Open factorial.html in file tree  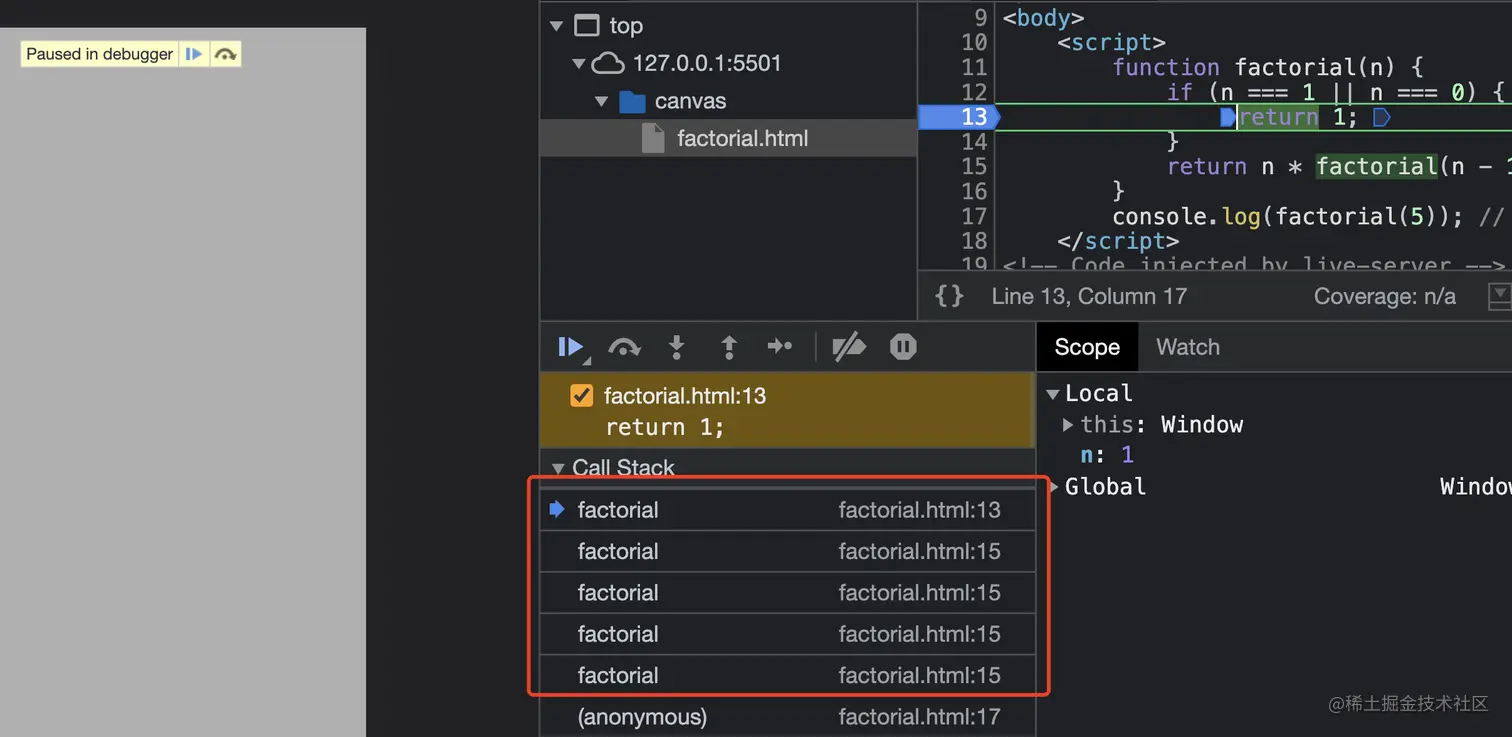(742, 139)
